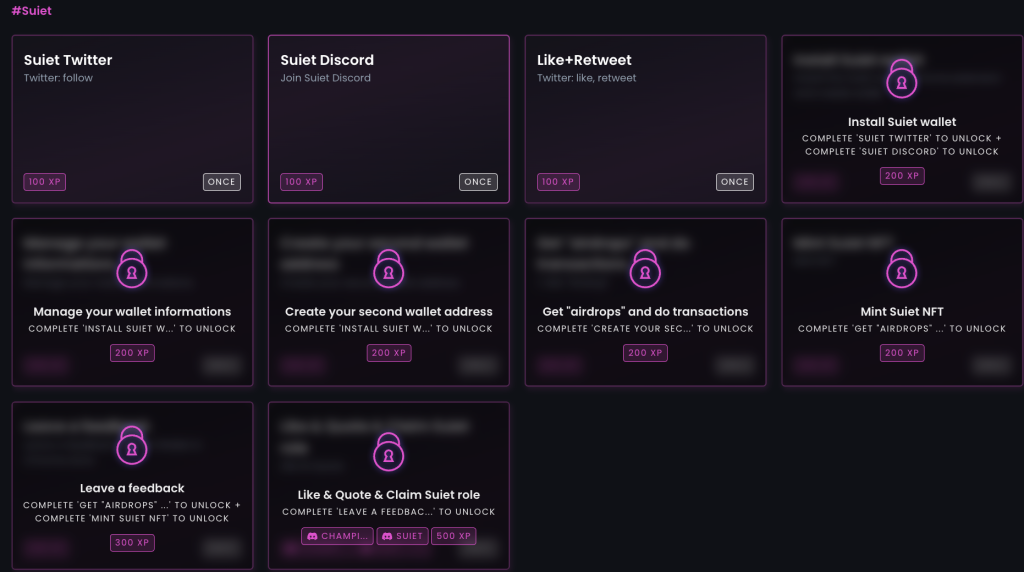Click the lock icon on Create your second wallet address

pyautogui.click(x=389, y=268)
